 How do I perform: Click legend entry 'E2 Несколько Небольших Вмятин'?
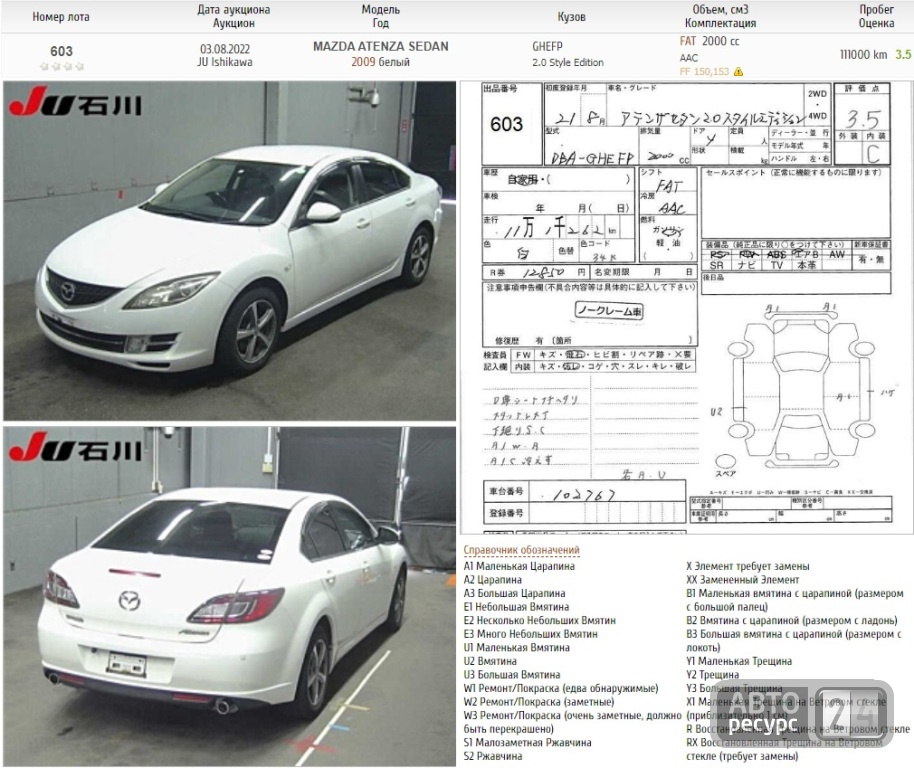tap(539, 621)
